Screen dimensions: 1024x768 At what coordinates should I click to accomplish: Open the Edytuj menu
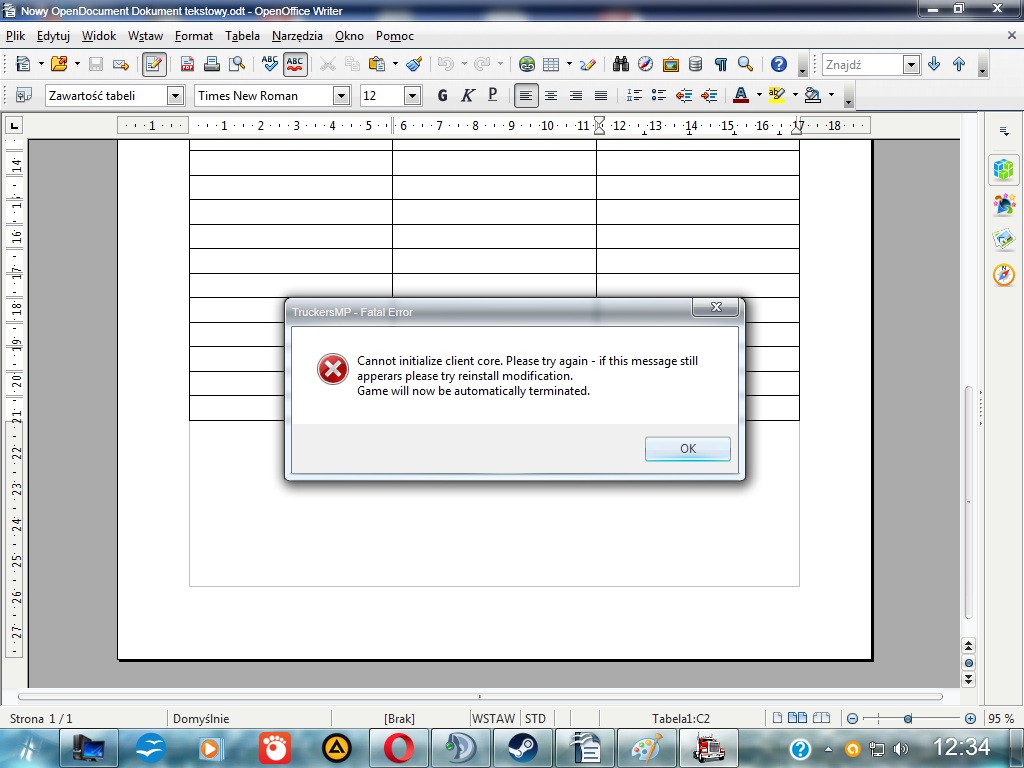pyautogui.click(x=53, y=36)
